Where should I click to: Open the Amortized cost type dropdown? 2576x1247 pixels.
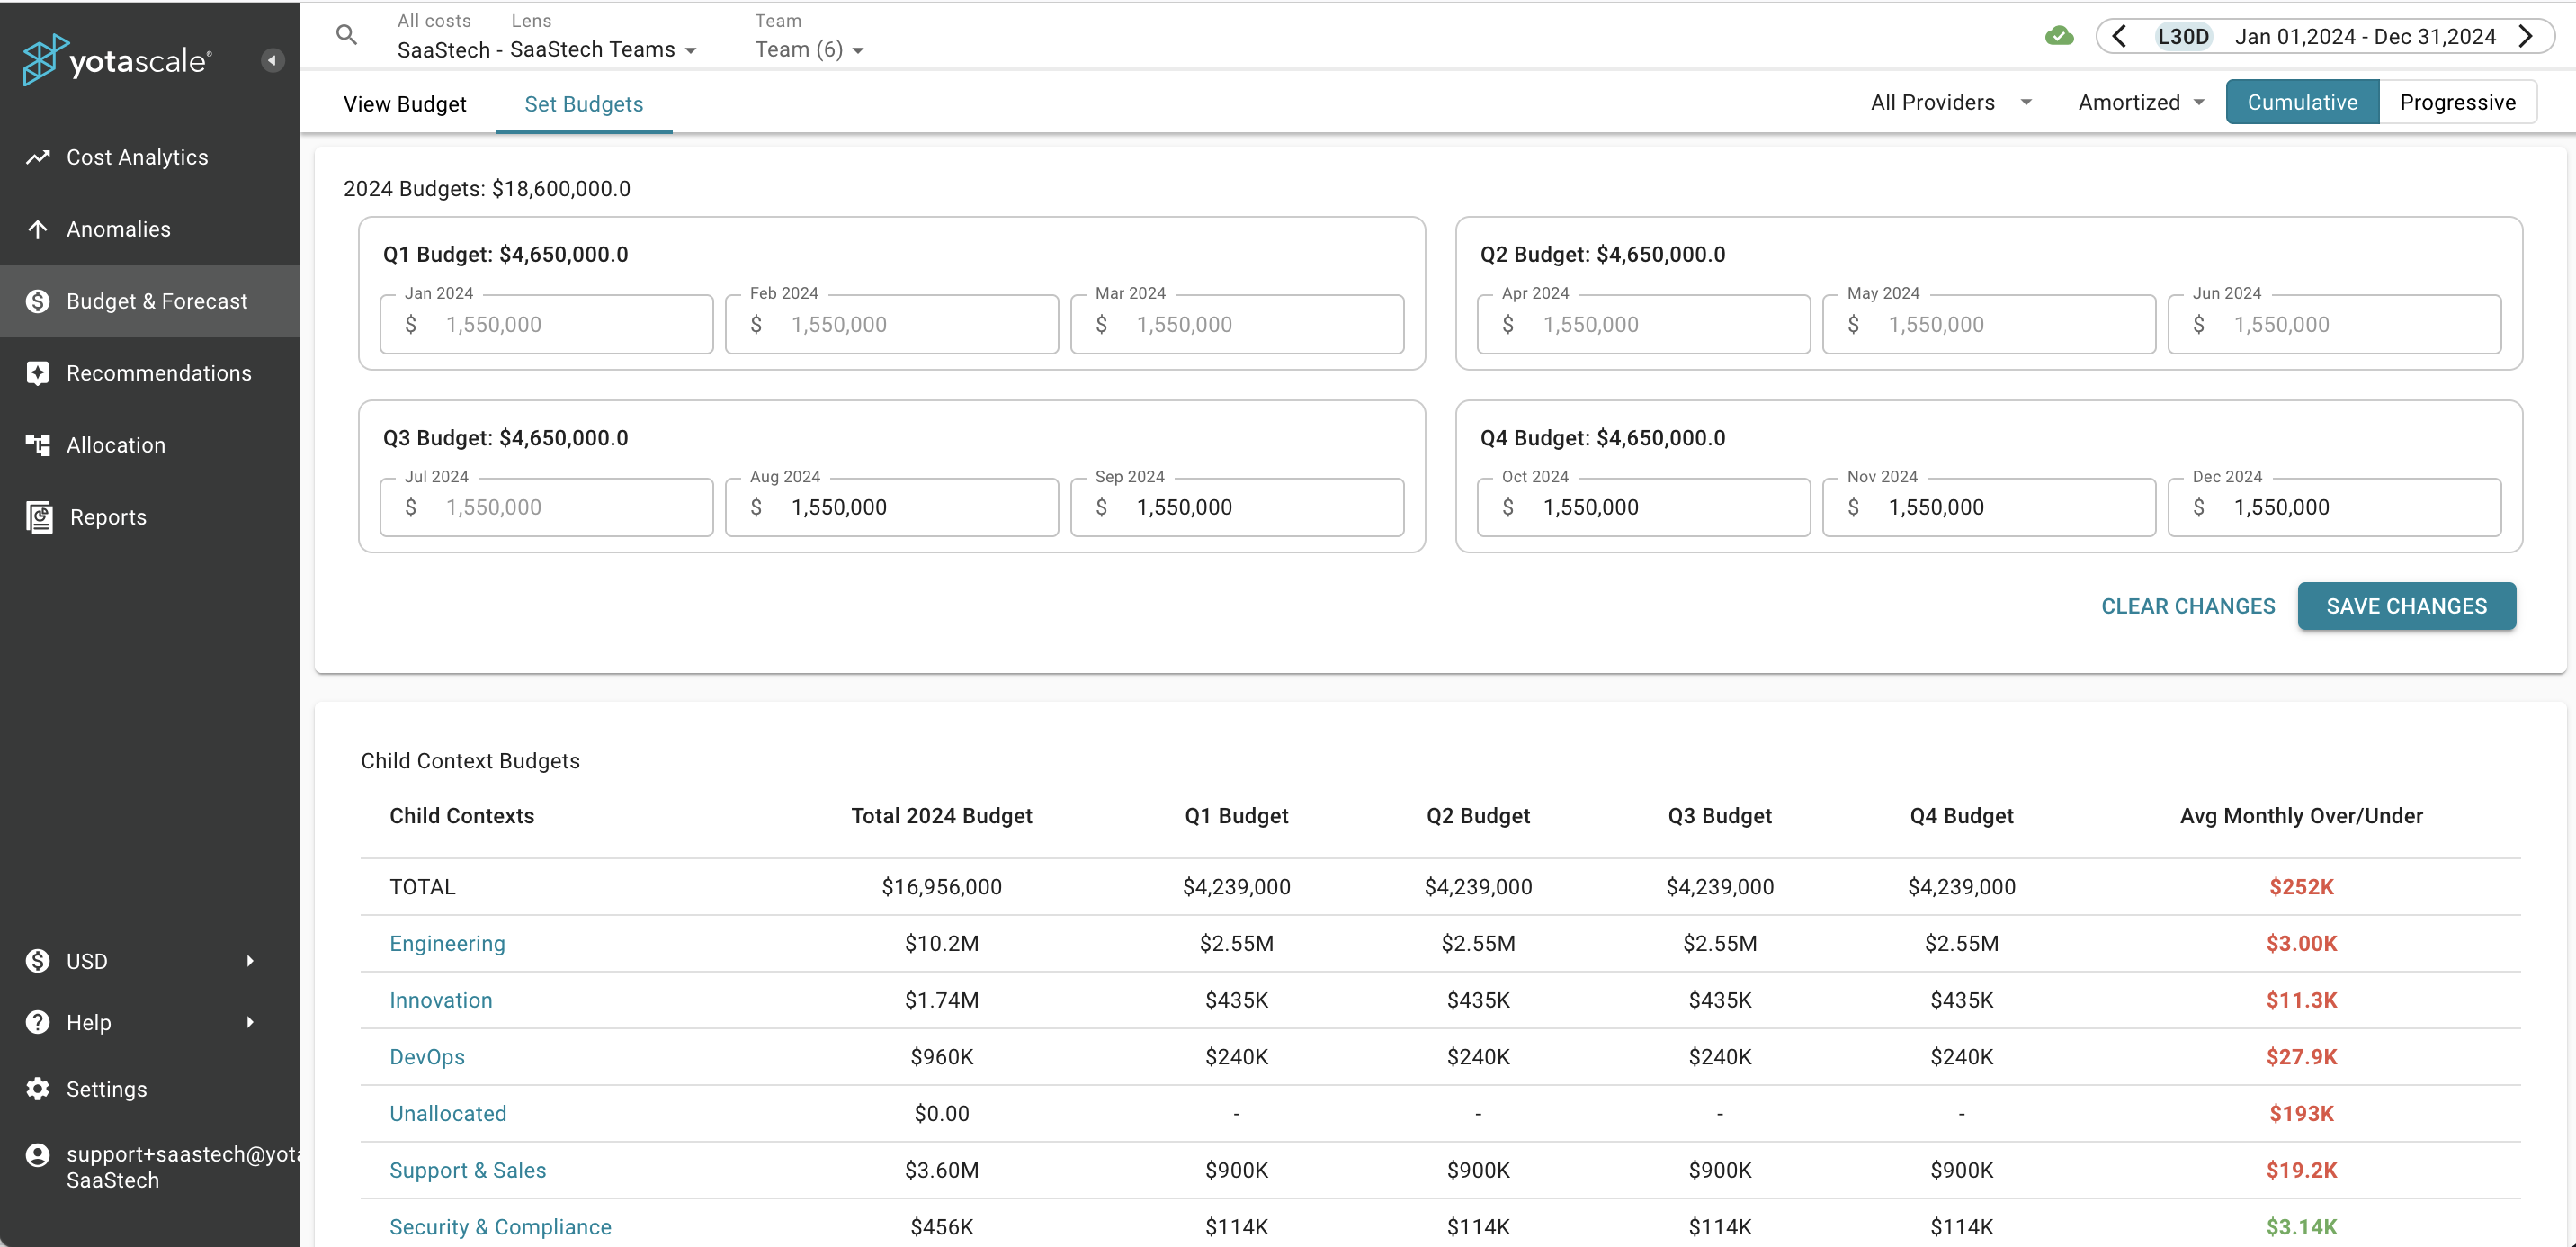click(2141, 102)
